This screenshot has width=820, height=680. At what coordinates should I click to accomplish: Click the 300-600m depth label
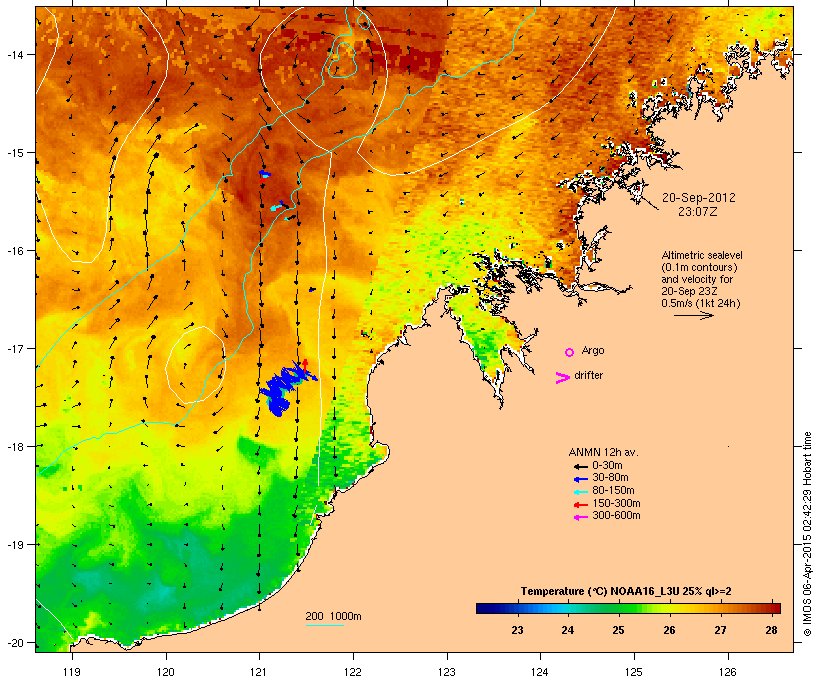[x=617, y=516]
